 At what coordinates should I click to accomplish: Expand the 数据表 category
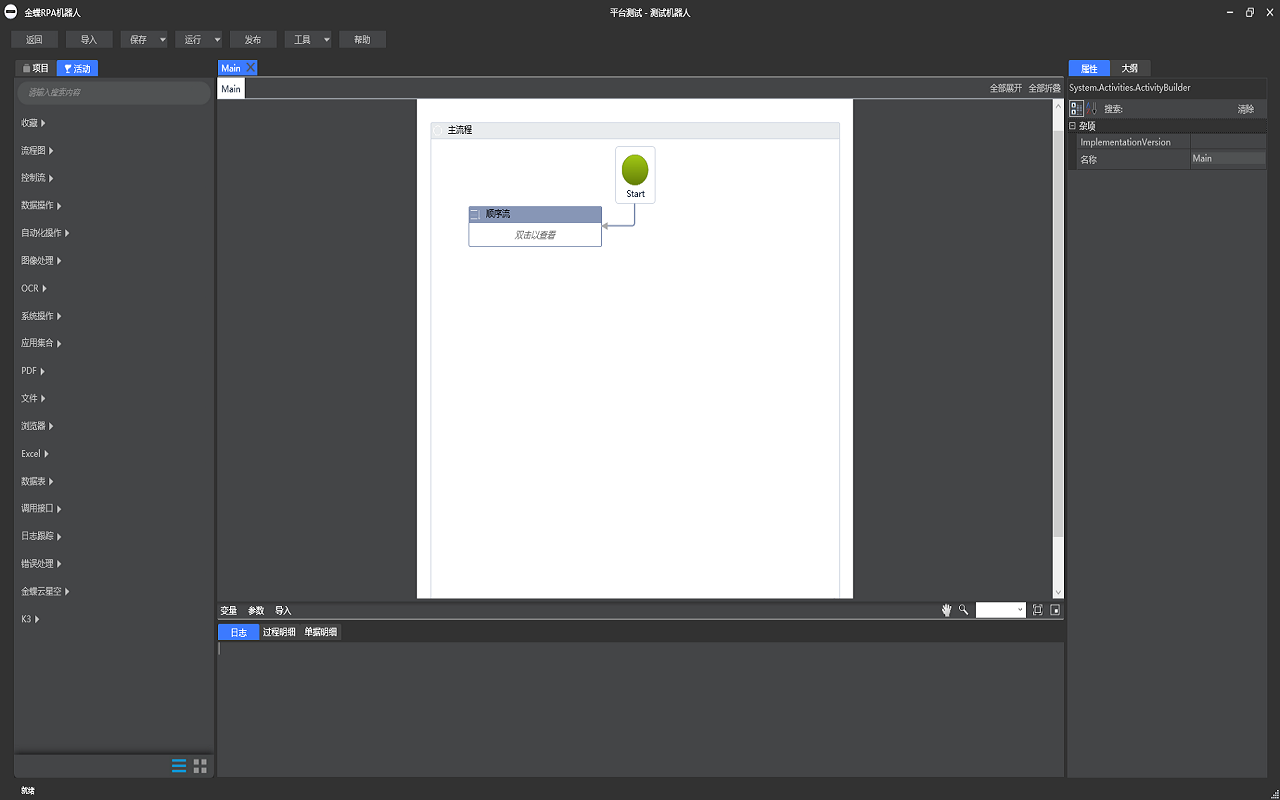point(37,481)
